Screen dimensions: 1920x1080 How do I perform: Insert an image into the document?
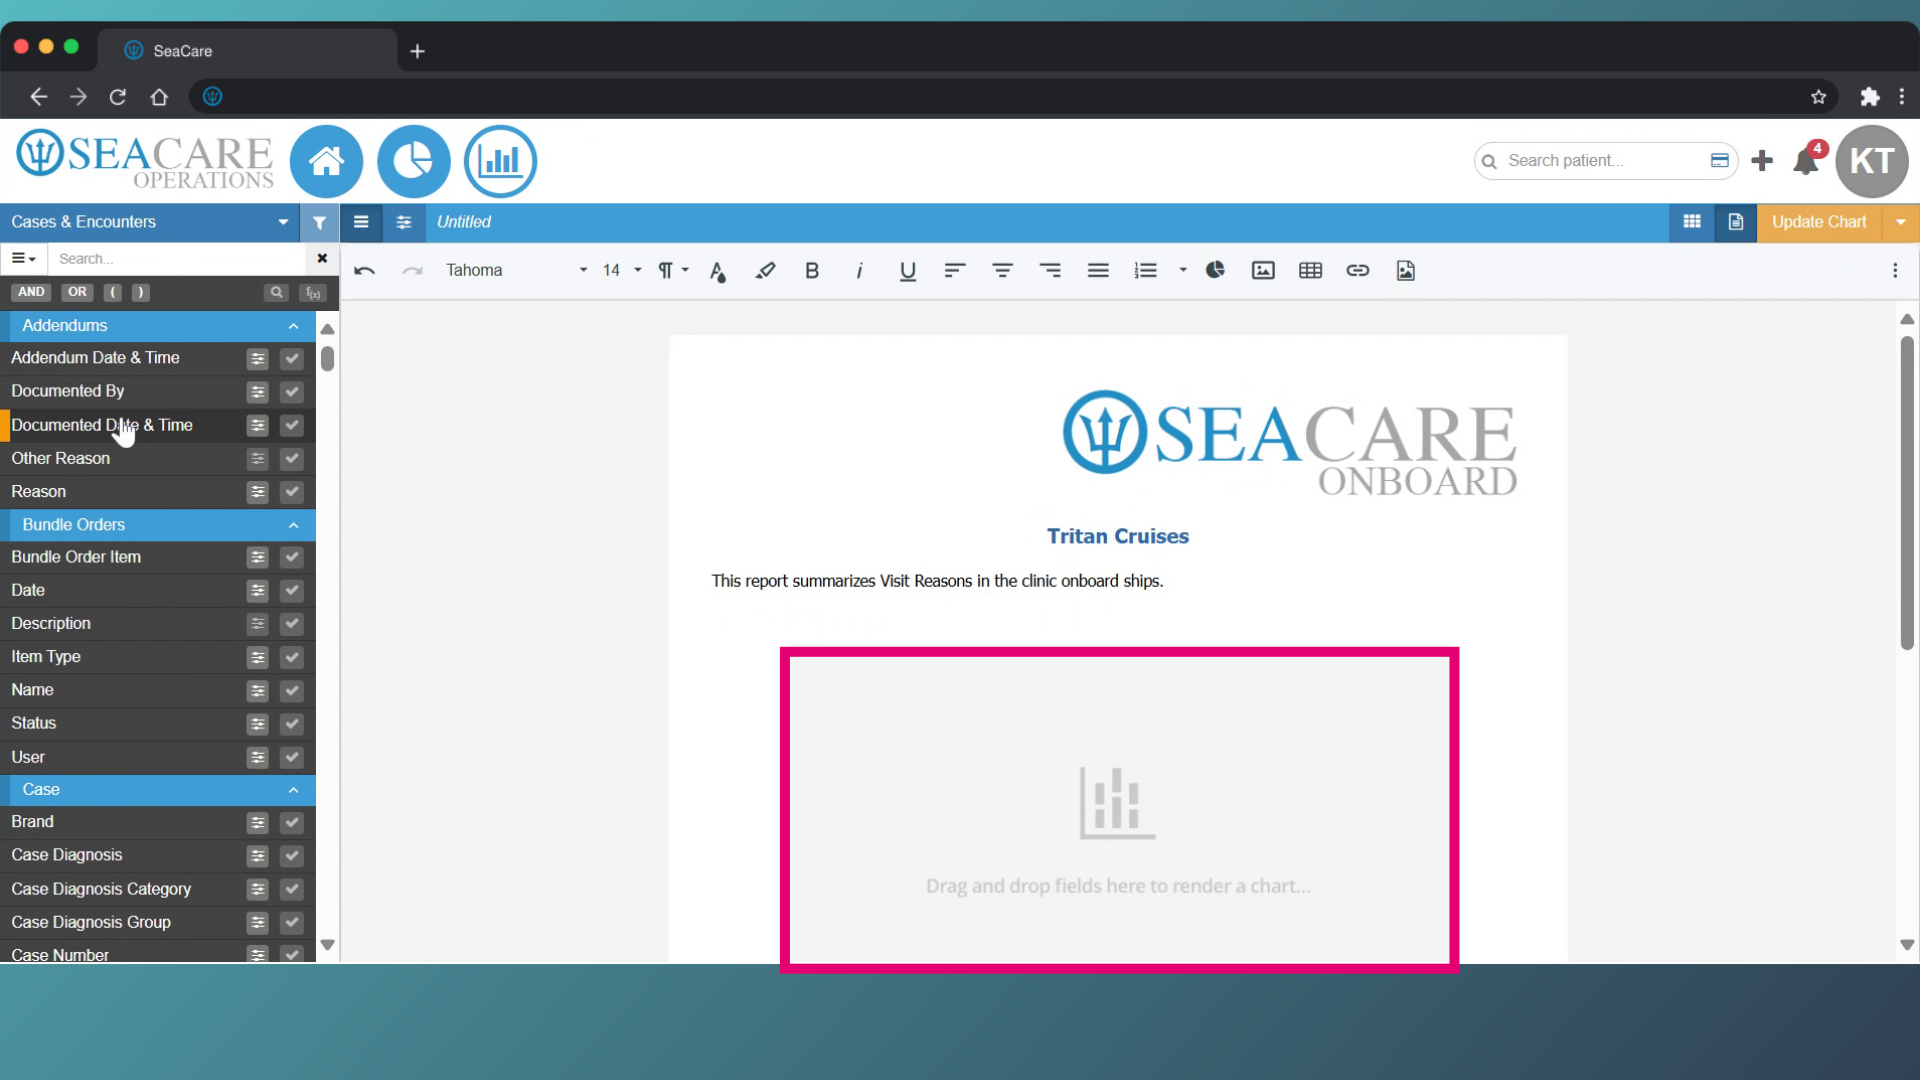(x=1263, y=270)
